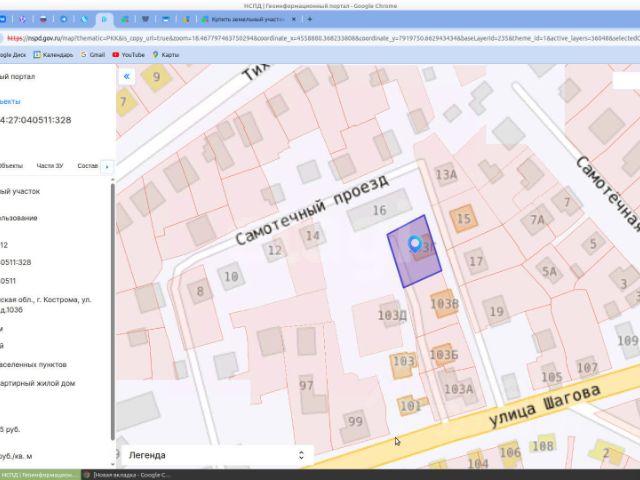This screenshot has width=640, height=480.
Task: Close the 'Купить земельный участок' tab
Action: click(293, 19)
